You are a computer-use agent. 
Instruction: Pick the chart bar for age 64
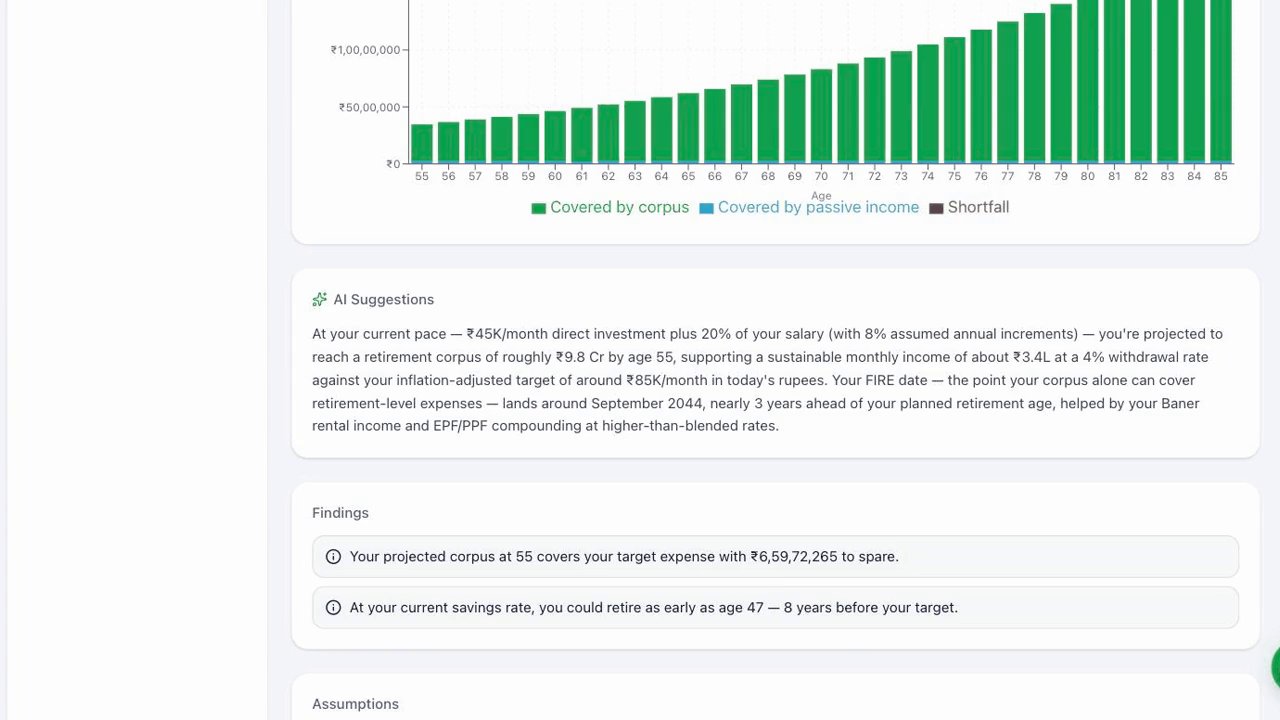[662, 130]
